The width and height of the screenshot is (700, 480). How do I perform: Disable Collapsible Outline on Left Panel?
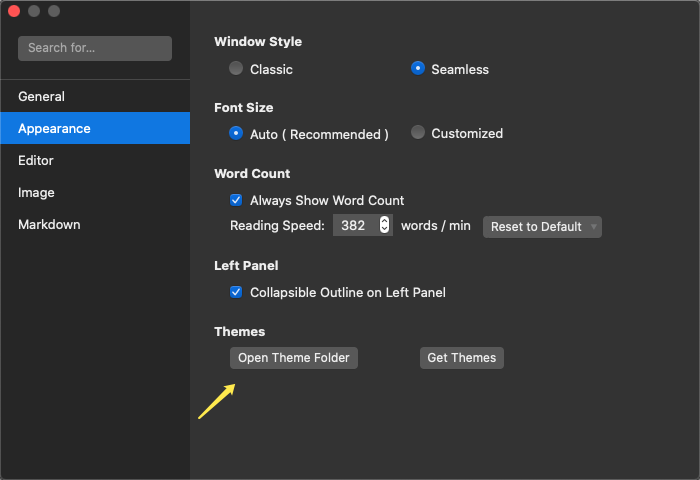[237, 293]
